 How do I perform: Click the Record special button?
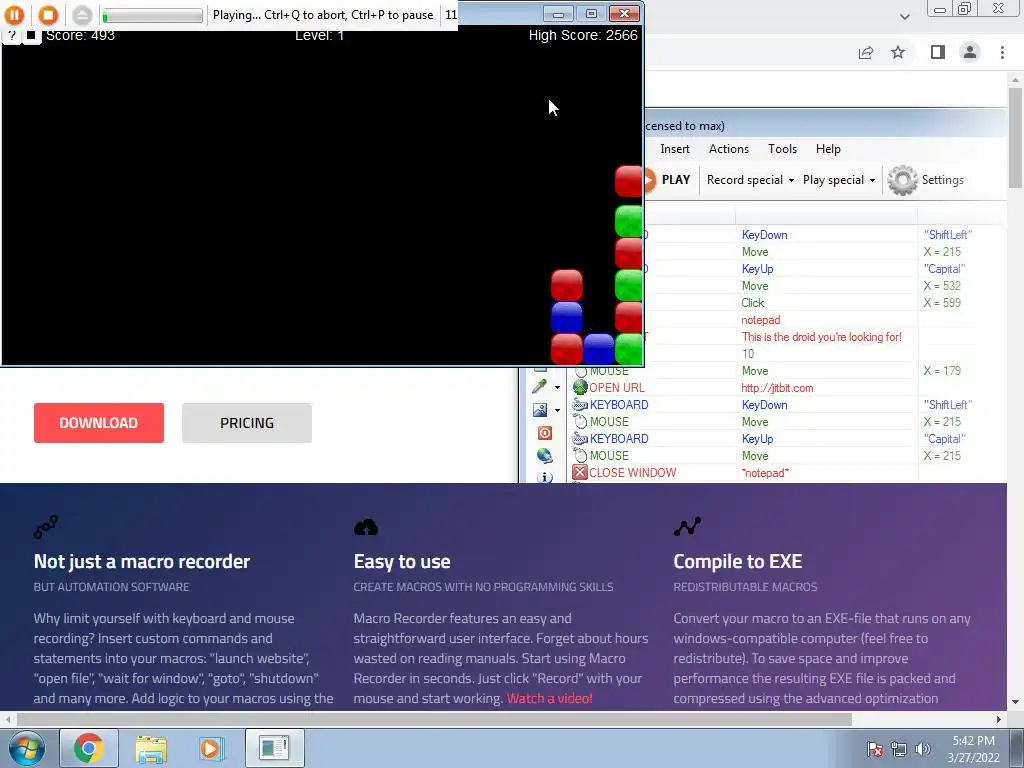(744, 180)
